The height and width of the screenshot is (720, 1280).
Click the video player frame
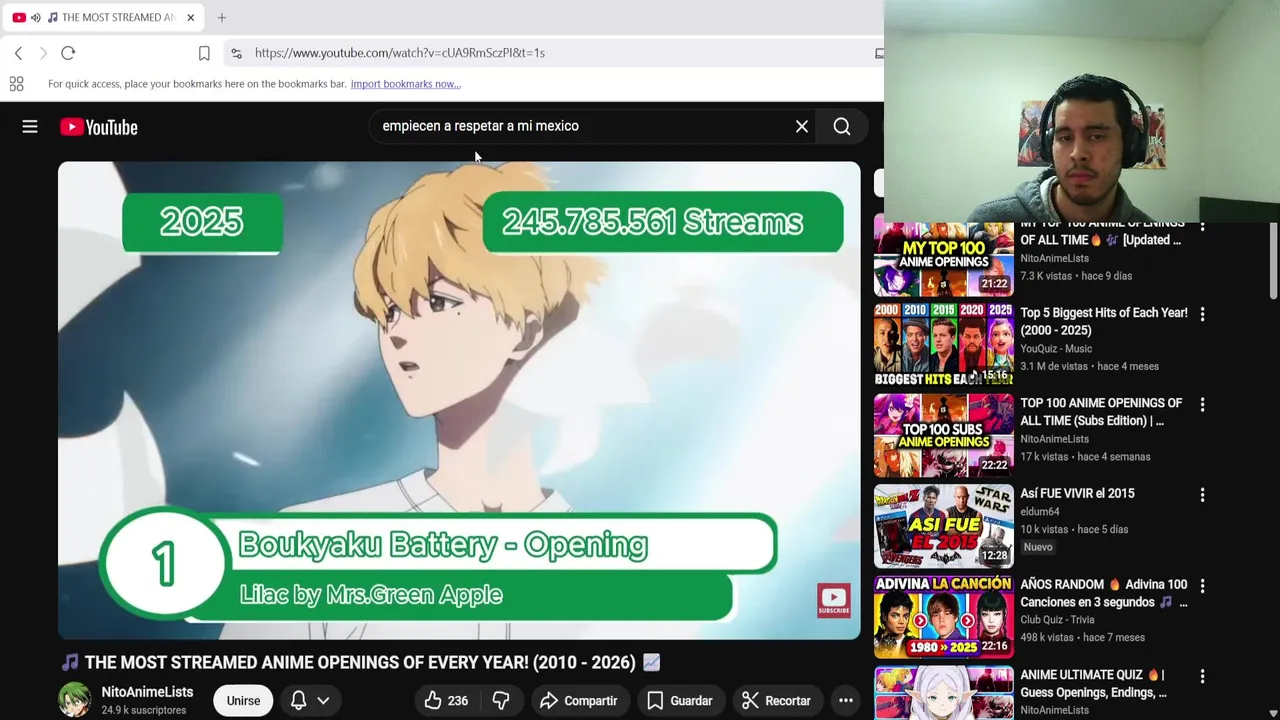point(459,400)
